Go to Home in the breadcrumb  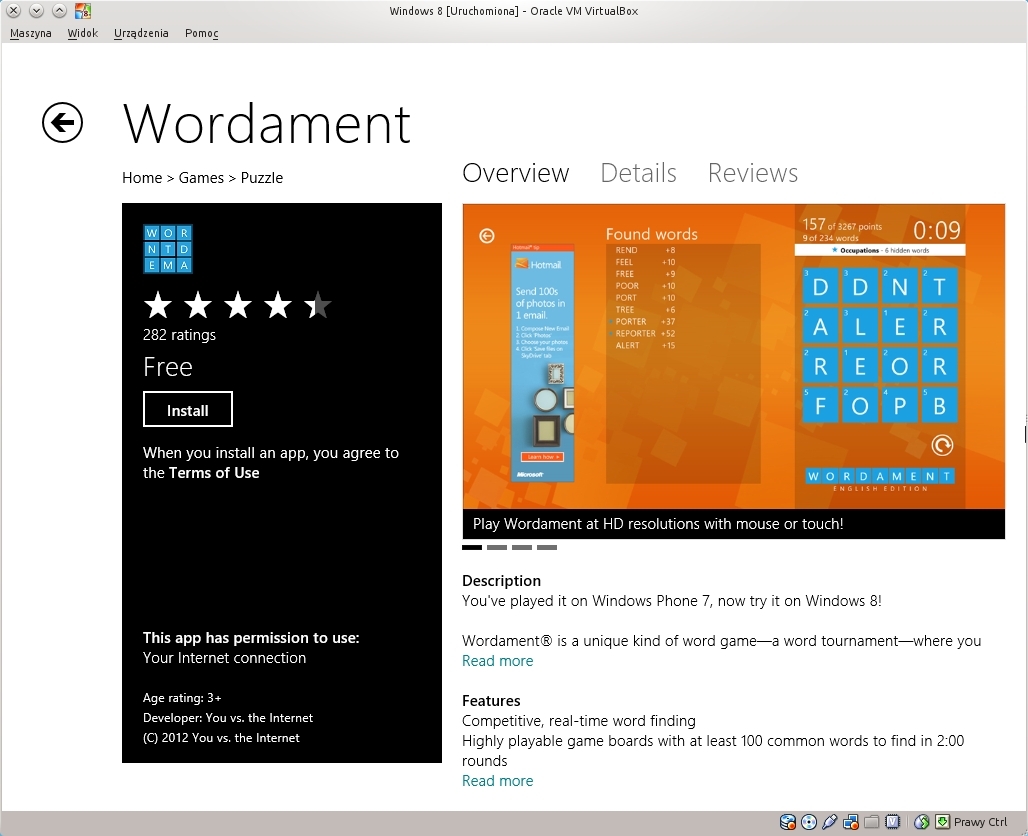pos(142,178)
